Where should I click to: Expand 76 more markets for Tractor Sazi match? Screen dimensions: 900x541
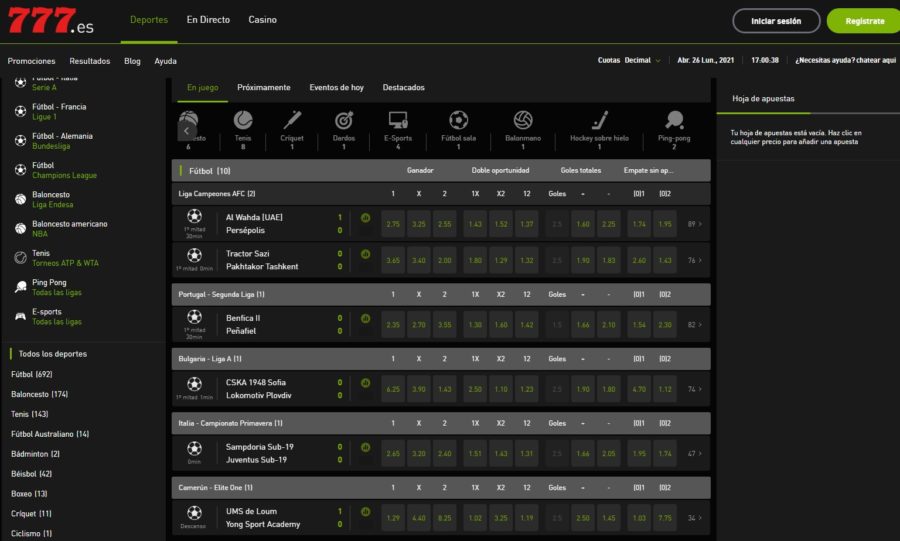695,260
